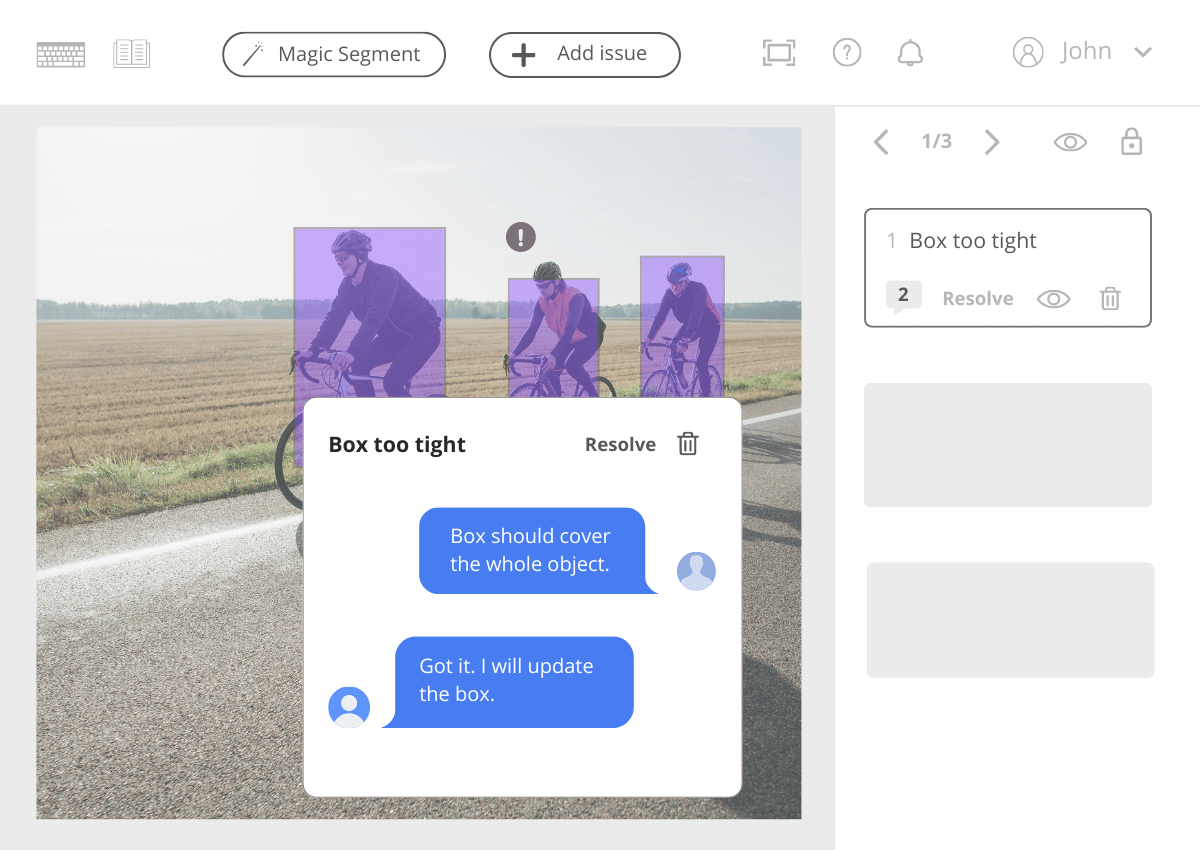Select the leftmost cyclist's bounding box

(369, 300)
